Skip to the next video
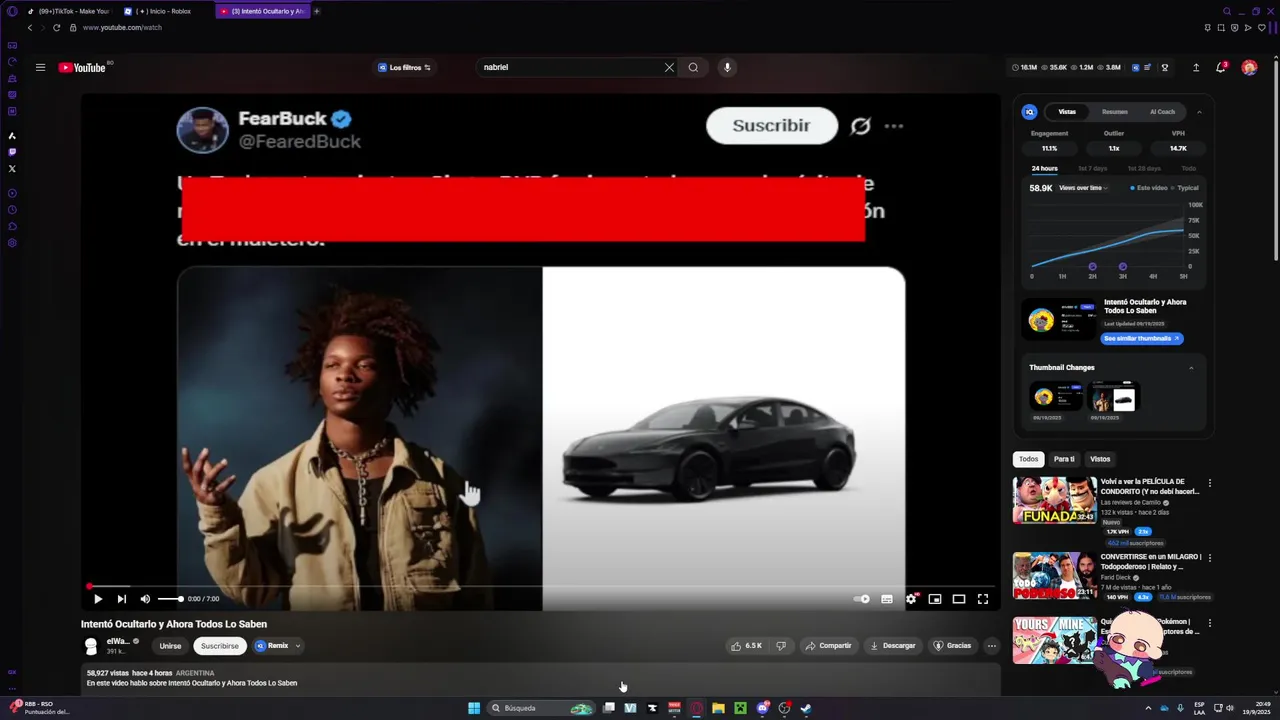 (x=122, y=599)
